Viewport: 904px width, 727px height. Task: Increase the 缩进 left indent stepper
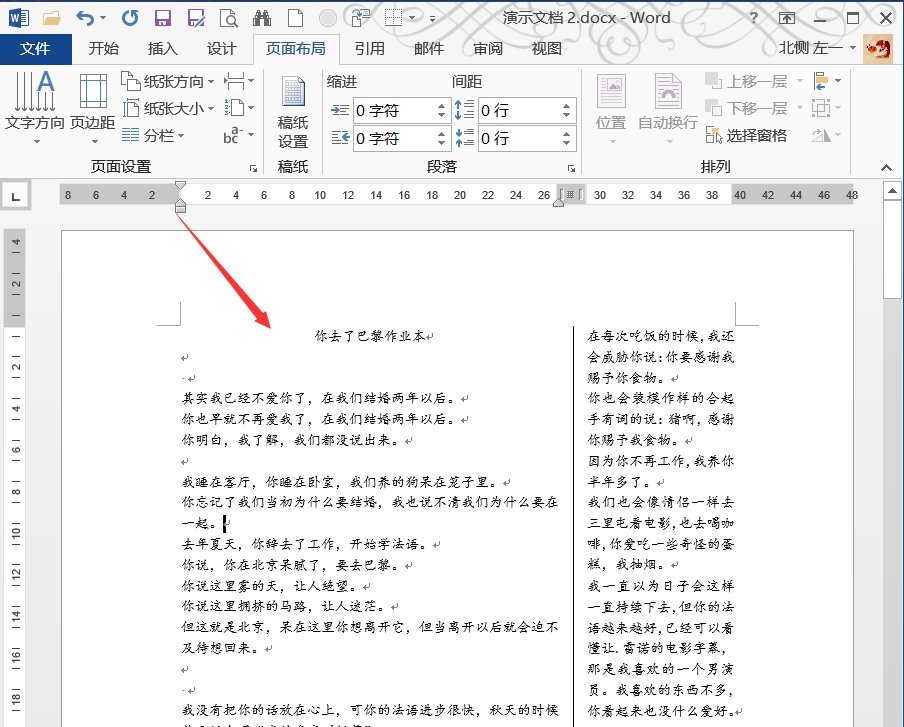(441, 104)
